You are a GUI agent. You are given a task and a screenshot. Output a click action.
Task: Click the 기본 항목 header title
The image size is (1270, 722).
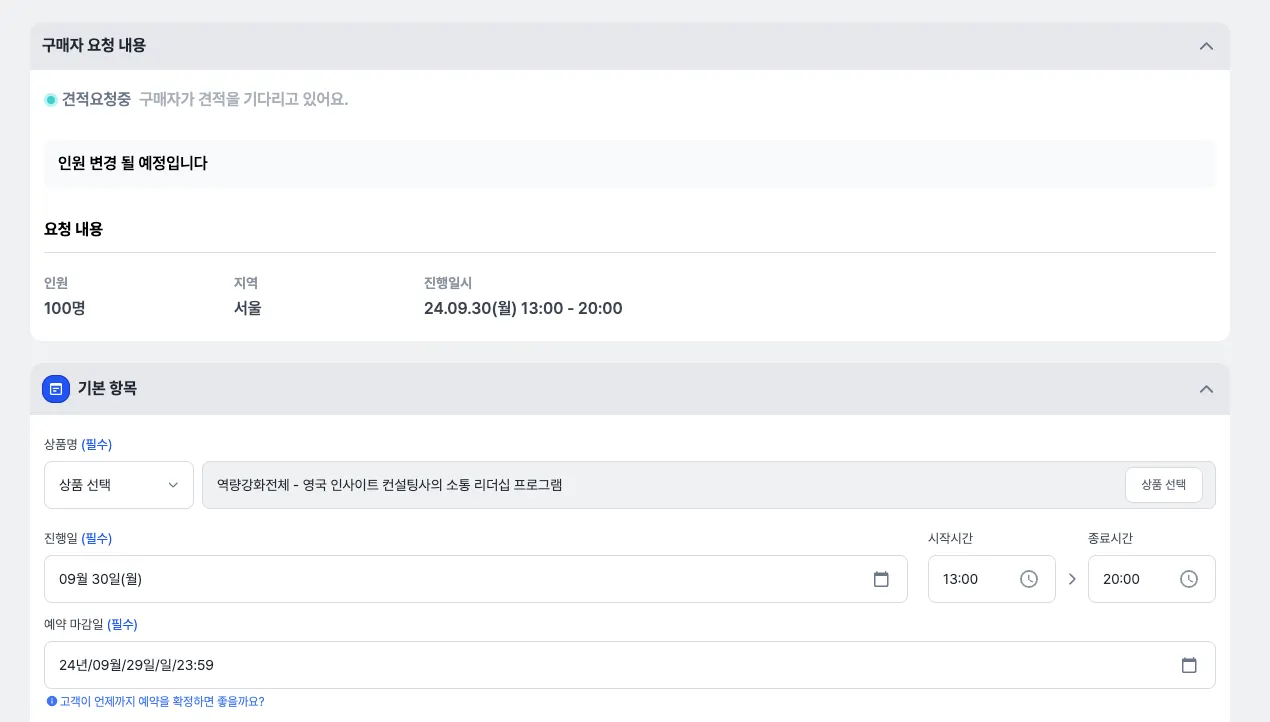pyautogui.click(x=107, y=389)
